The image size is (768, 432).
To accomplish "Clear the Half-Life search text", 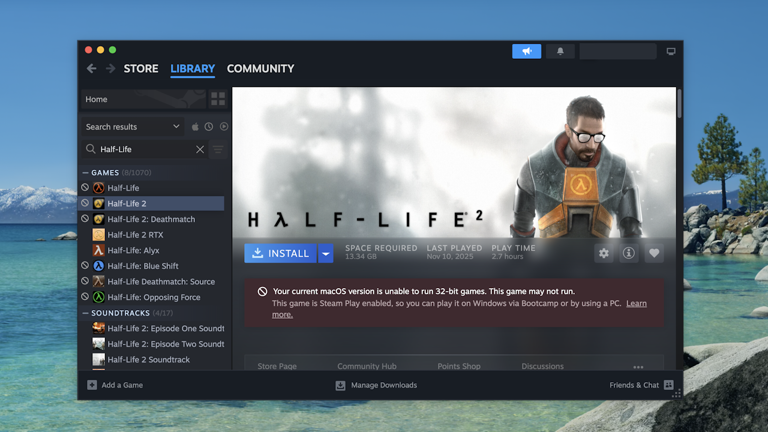I will pyautogui.click(x=200, y=150).
